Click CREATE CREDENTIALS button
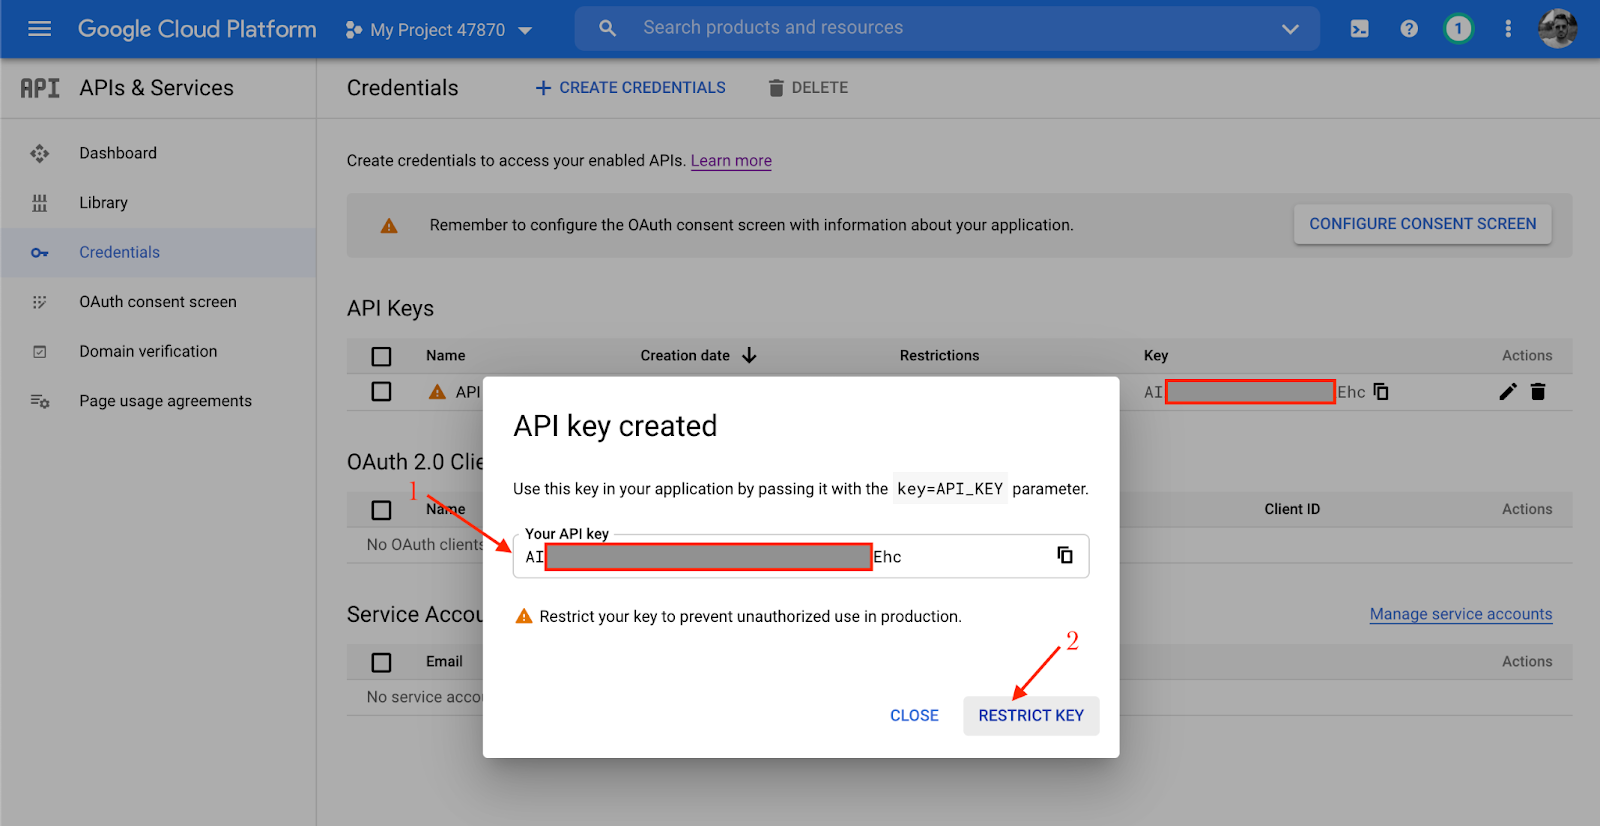 coord(630,88)
